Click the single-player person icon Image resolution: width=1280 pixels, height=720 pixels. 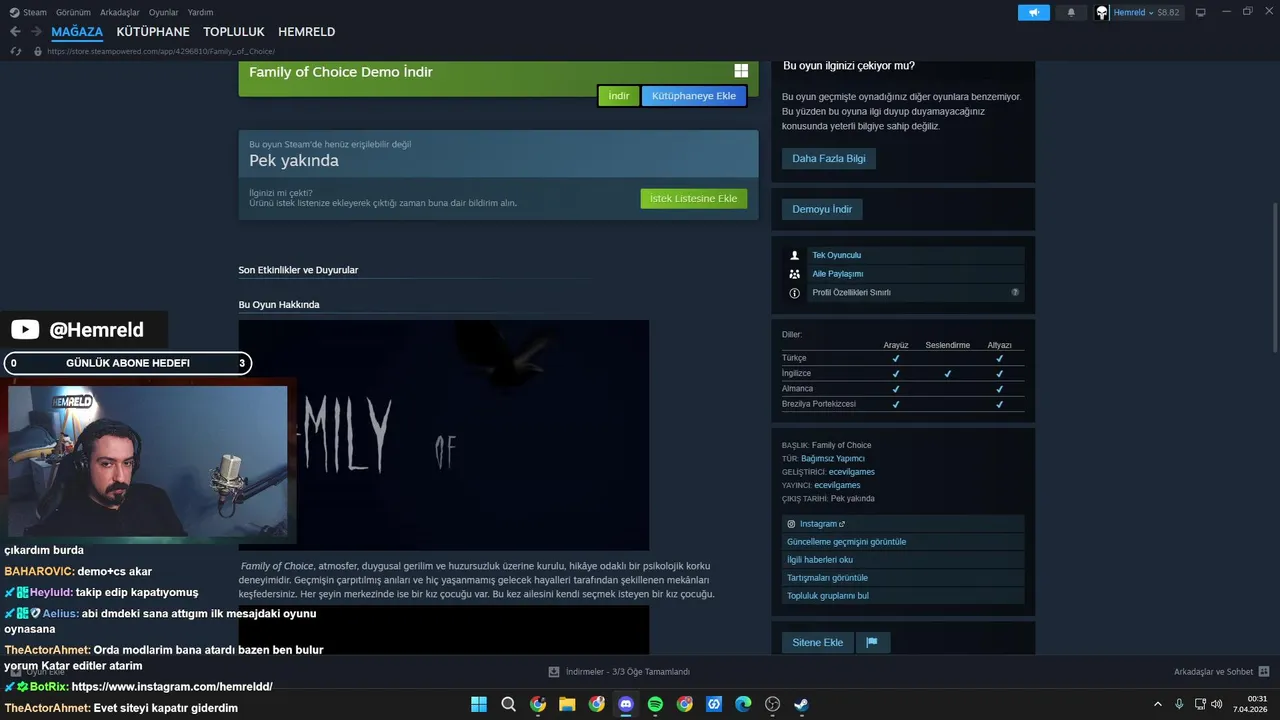coord(795,255)
